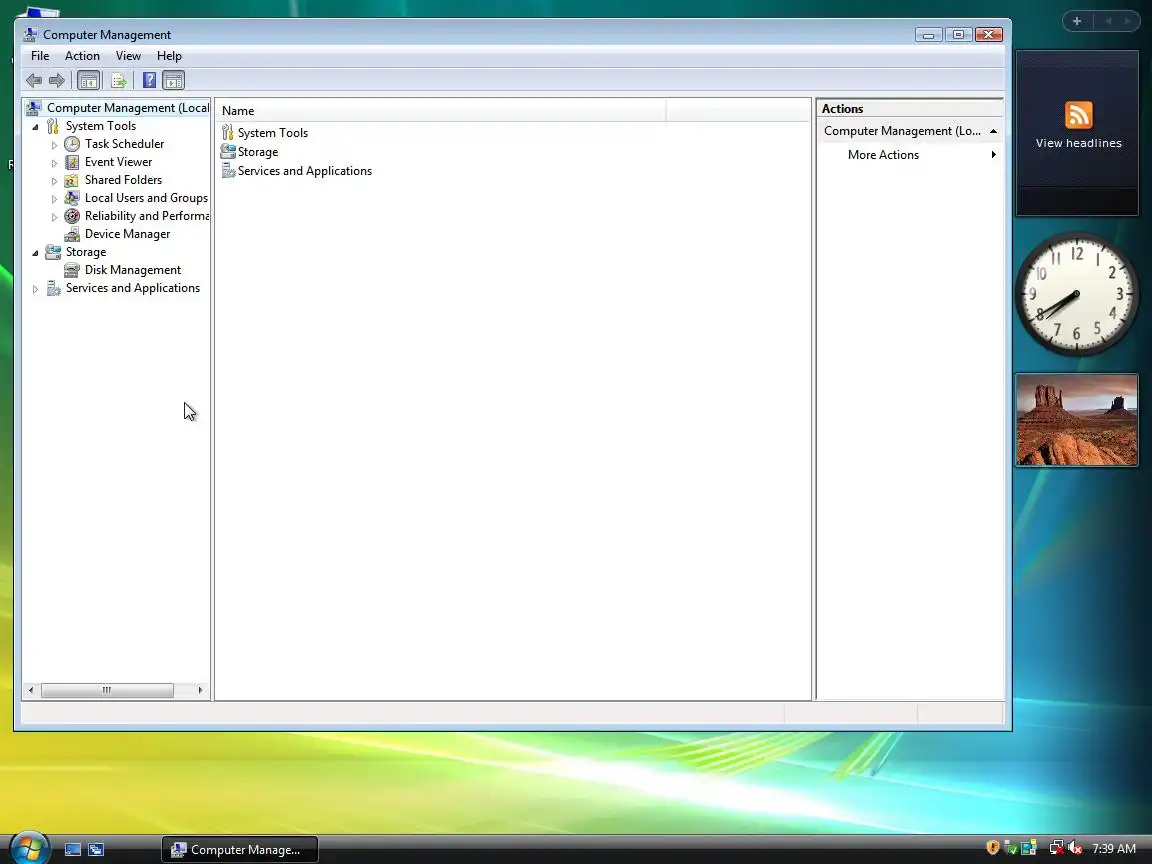This screenshot has height=864, width=1152.
Task: Open the Action menu
Action: tap(82, 56)
